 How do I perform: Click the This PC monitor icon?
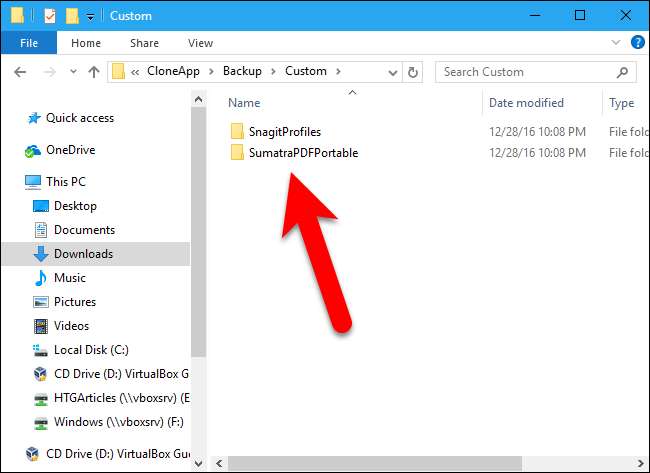pyautogui.click(x=33, y=182)
